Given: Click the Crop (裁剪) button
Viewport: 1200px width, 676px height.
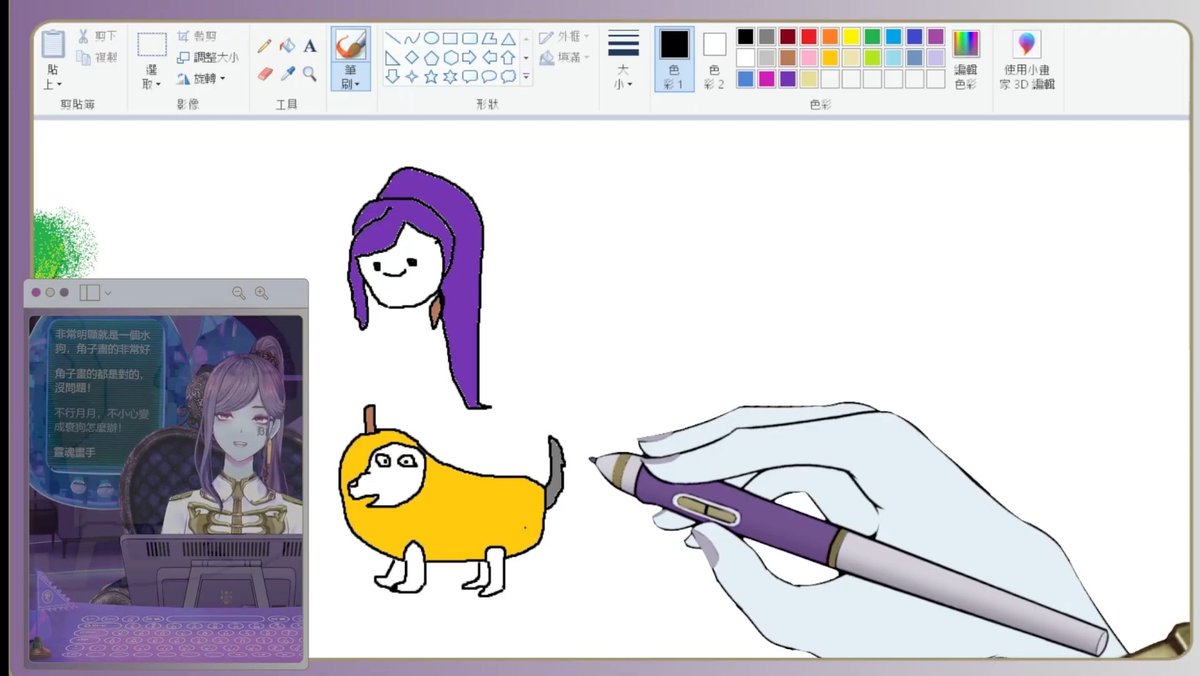Looking at the screenshot, I should tap(198, 36).
